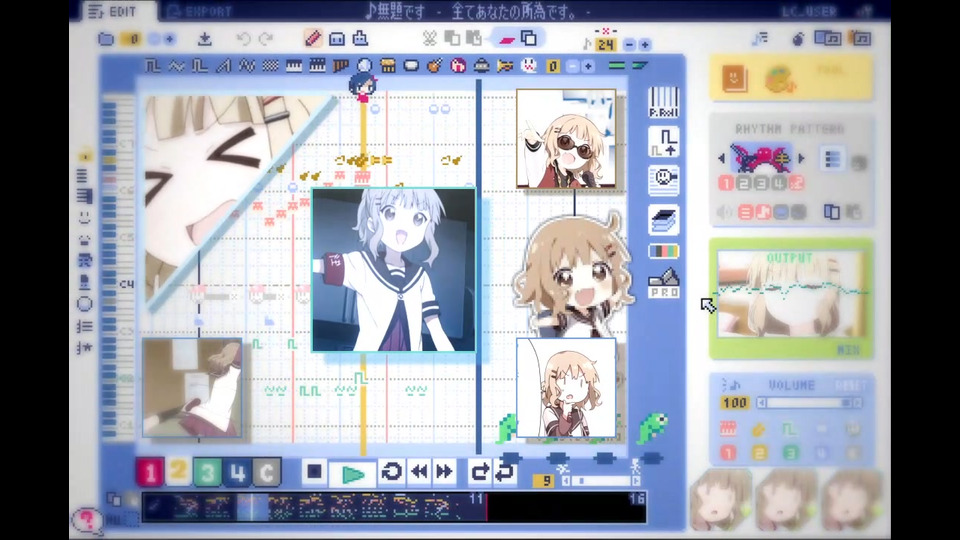
Task: Undo the last edit
Action: click(243, 39)
